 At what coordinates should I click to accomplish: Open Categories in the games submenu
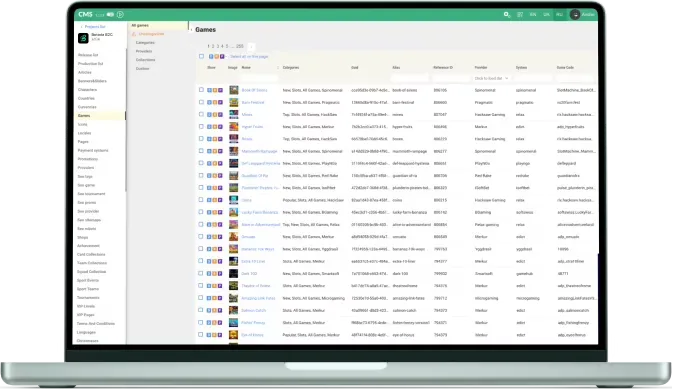click(145, 43)
